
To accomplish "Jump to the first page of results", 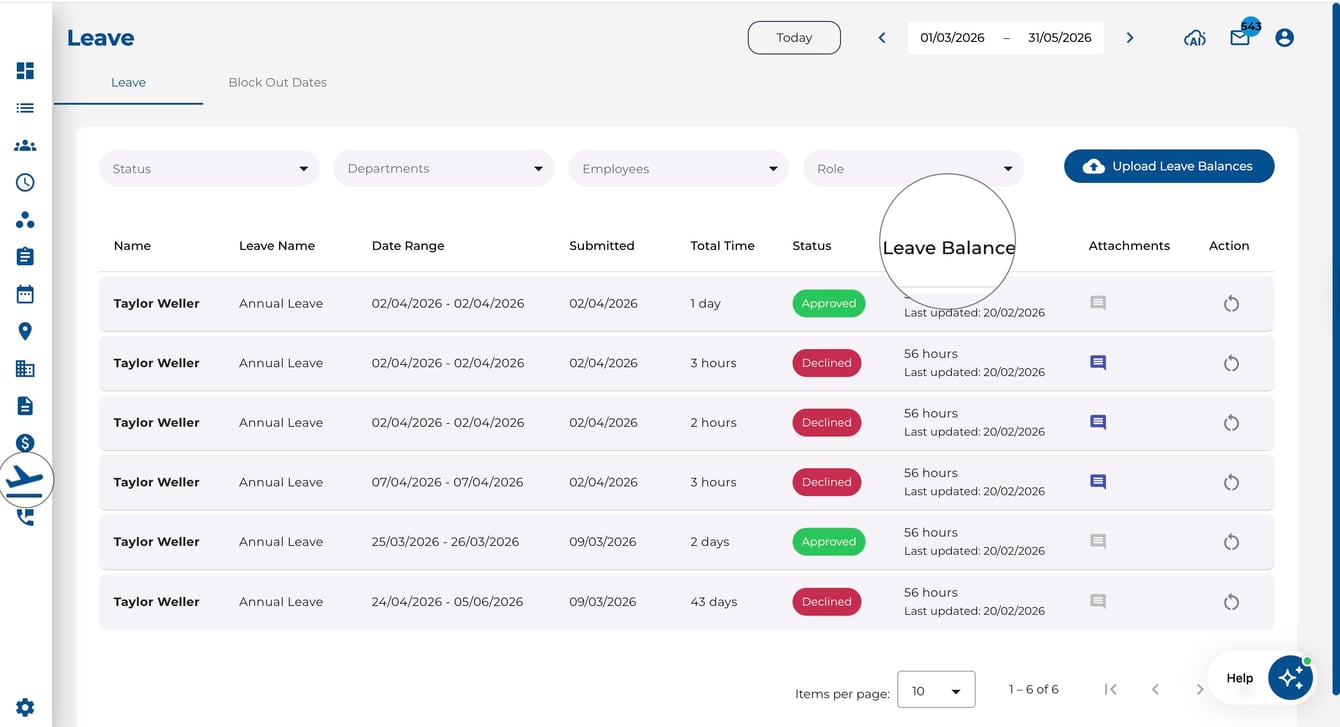I will [1110, 689].
